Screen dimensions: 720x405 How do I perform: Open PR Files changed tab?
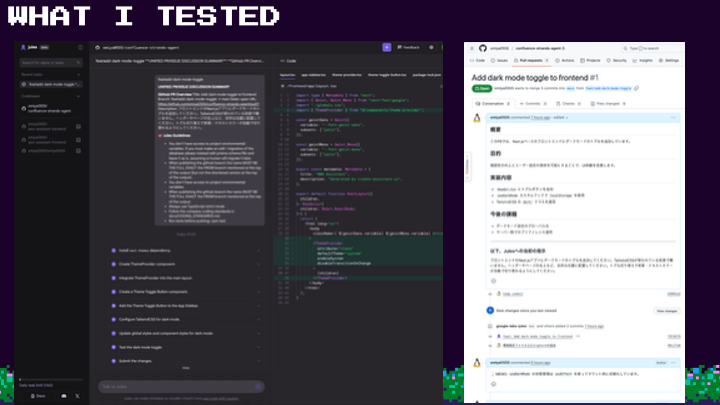click(x=608, y=104)
